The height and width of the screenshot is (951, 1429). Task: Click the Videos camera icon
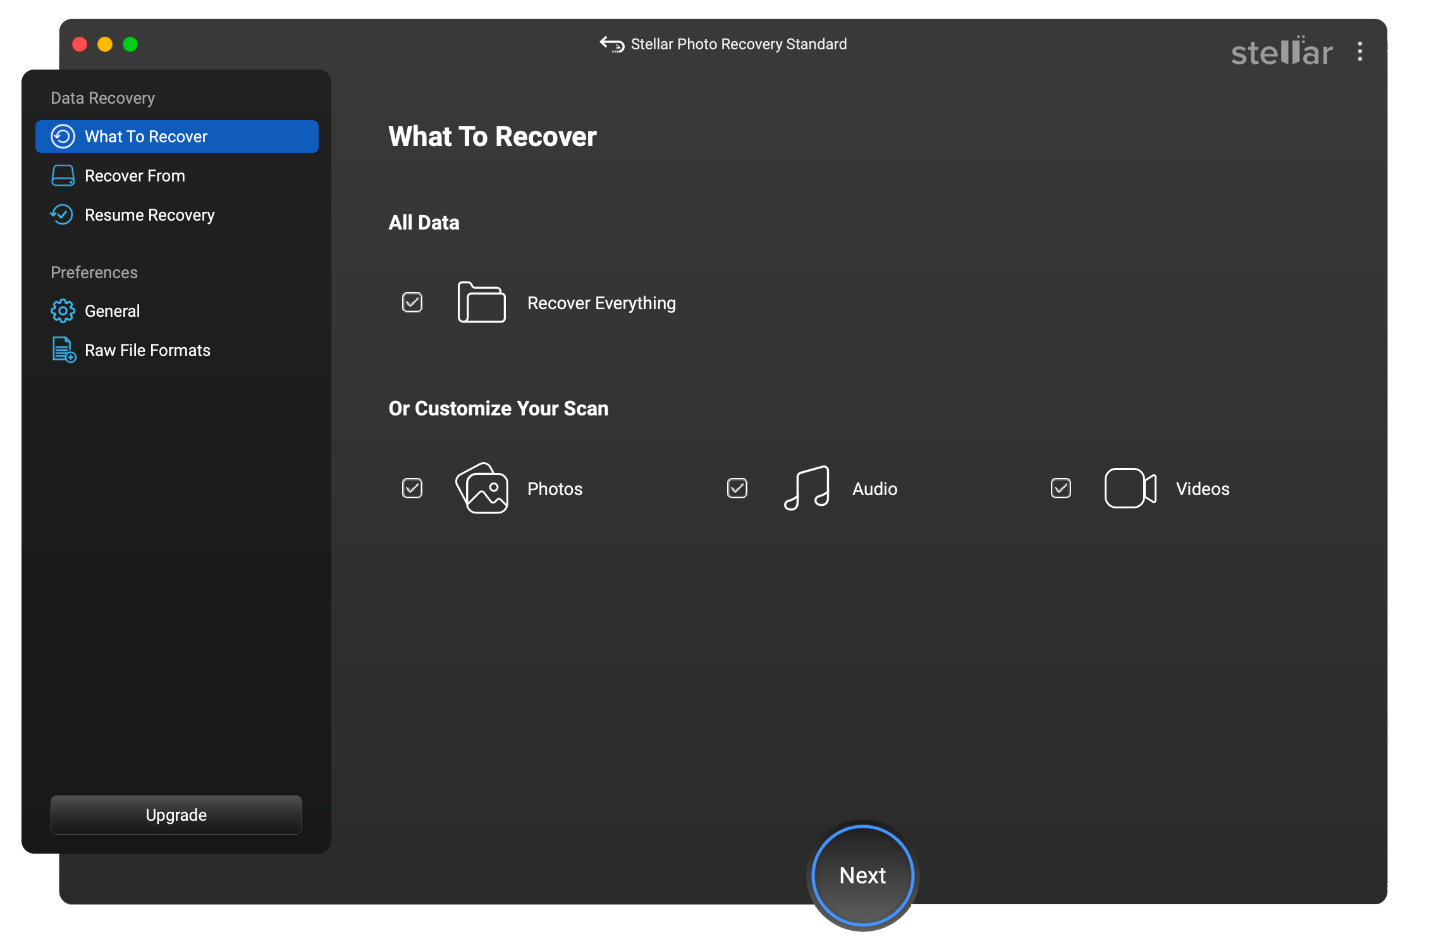pyautogui.click(x=1130, y=488)
